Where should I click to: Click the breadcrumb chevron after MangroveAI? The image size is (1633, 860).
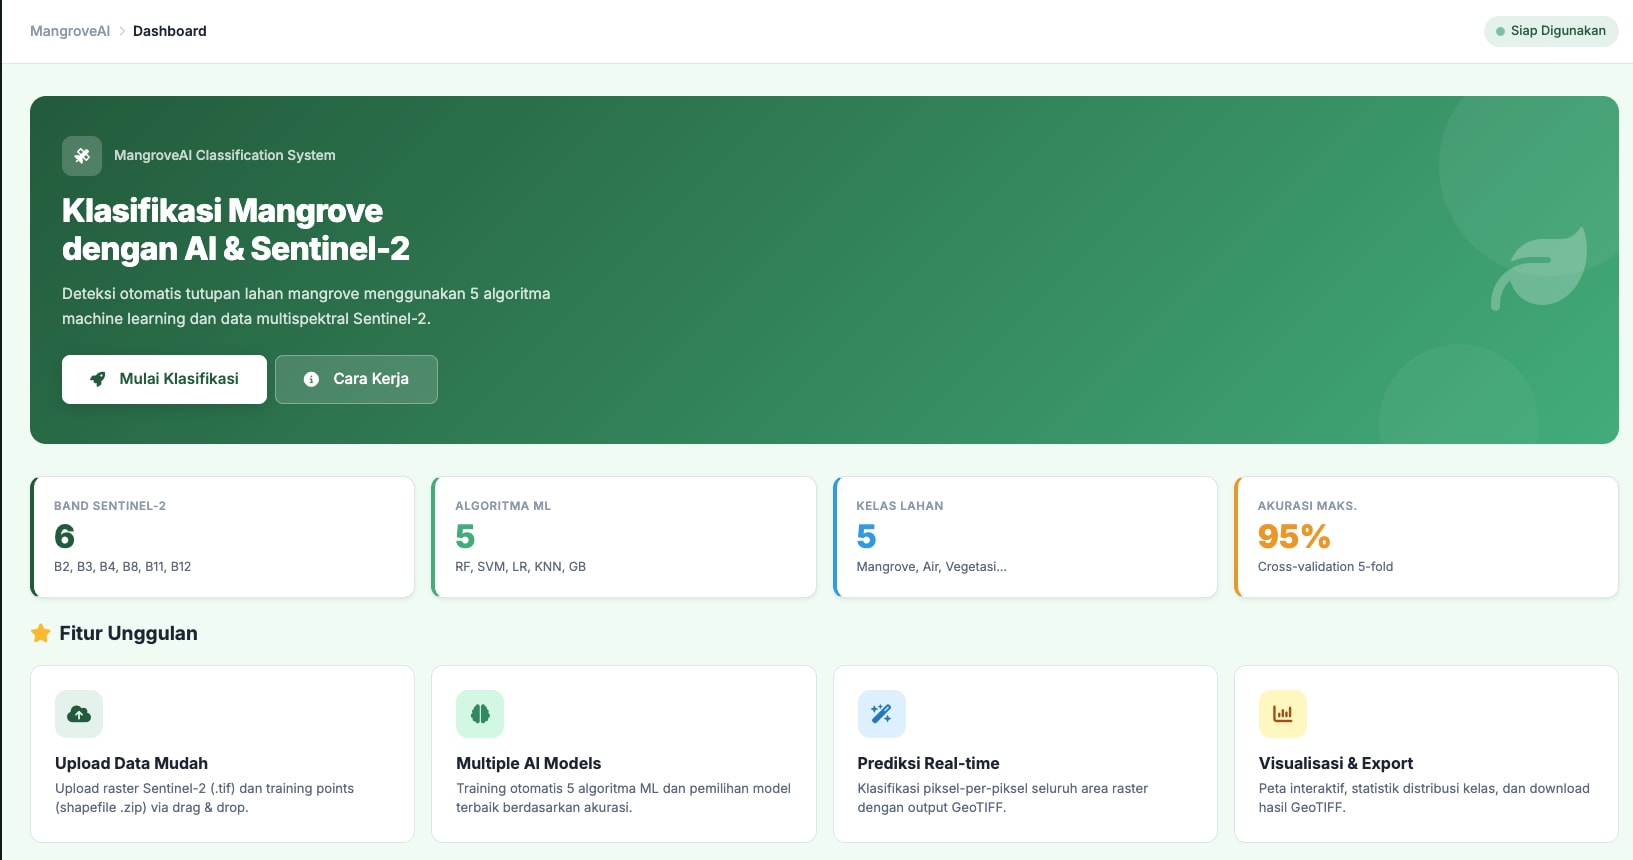(122, 31)
